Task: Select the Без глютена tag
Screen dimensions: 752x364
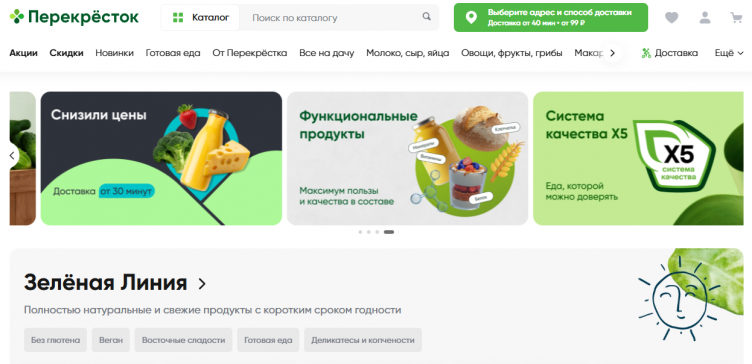Action: [56, 340]
